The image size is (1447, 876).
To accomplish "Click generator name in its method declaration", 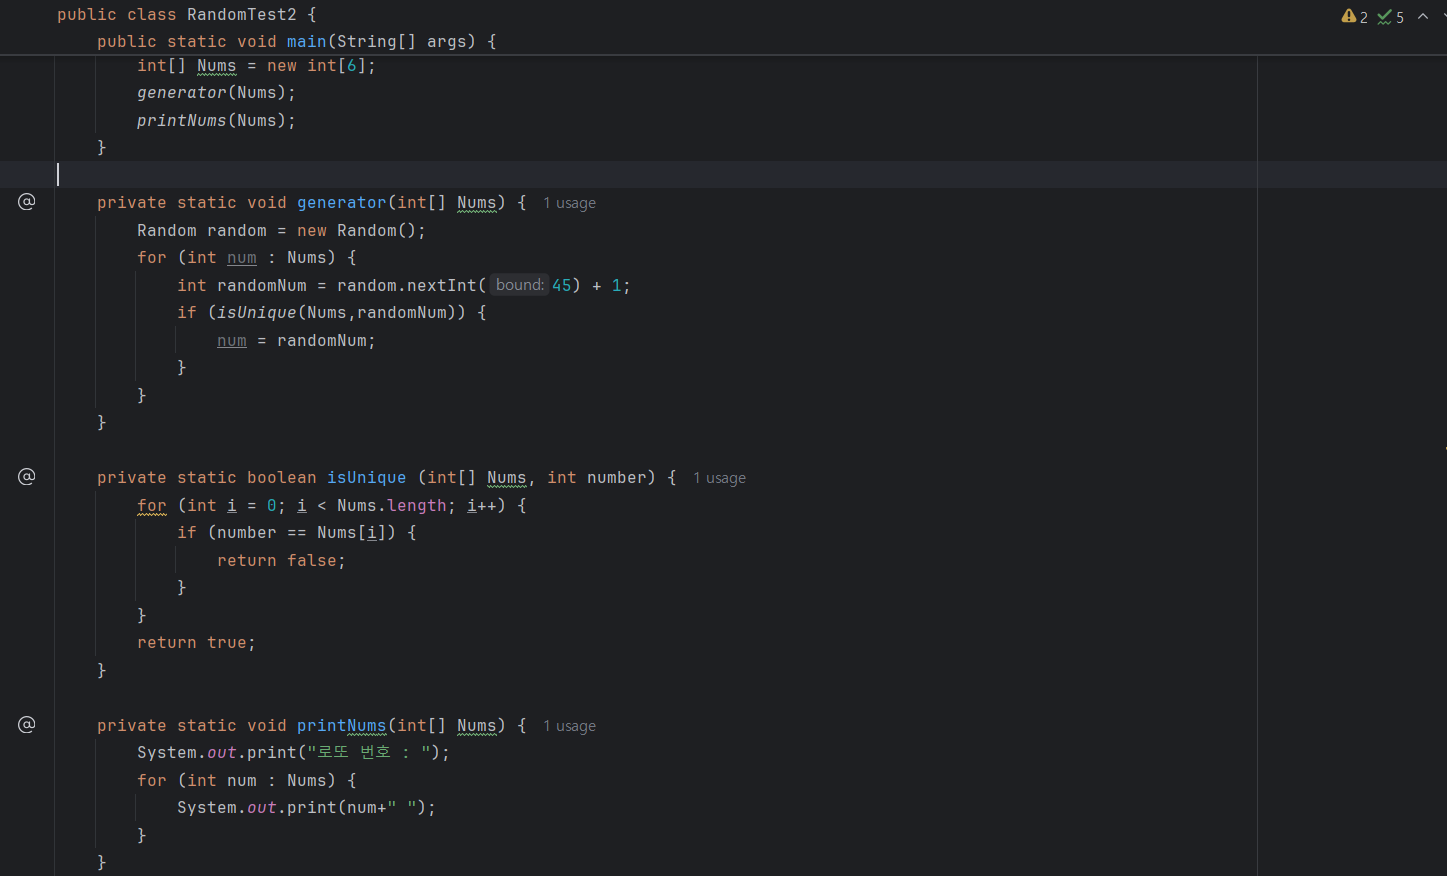I will tap(341, 203).
